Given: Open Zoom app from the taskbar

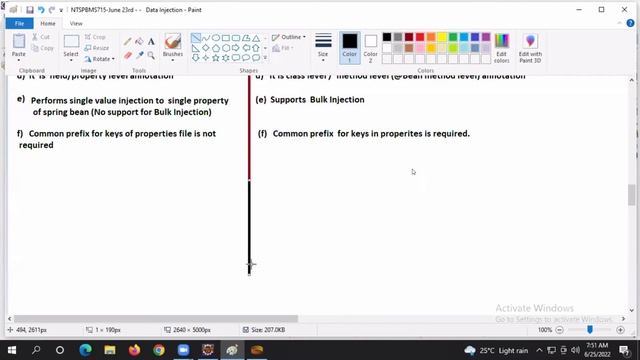Looking at the screenshot, I should coord(183,350).
